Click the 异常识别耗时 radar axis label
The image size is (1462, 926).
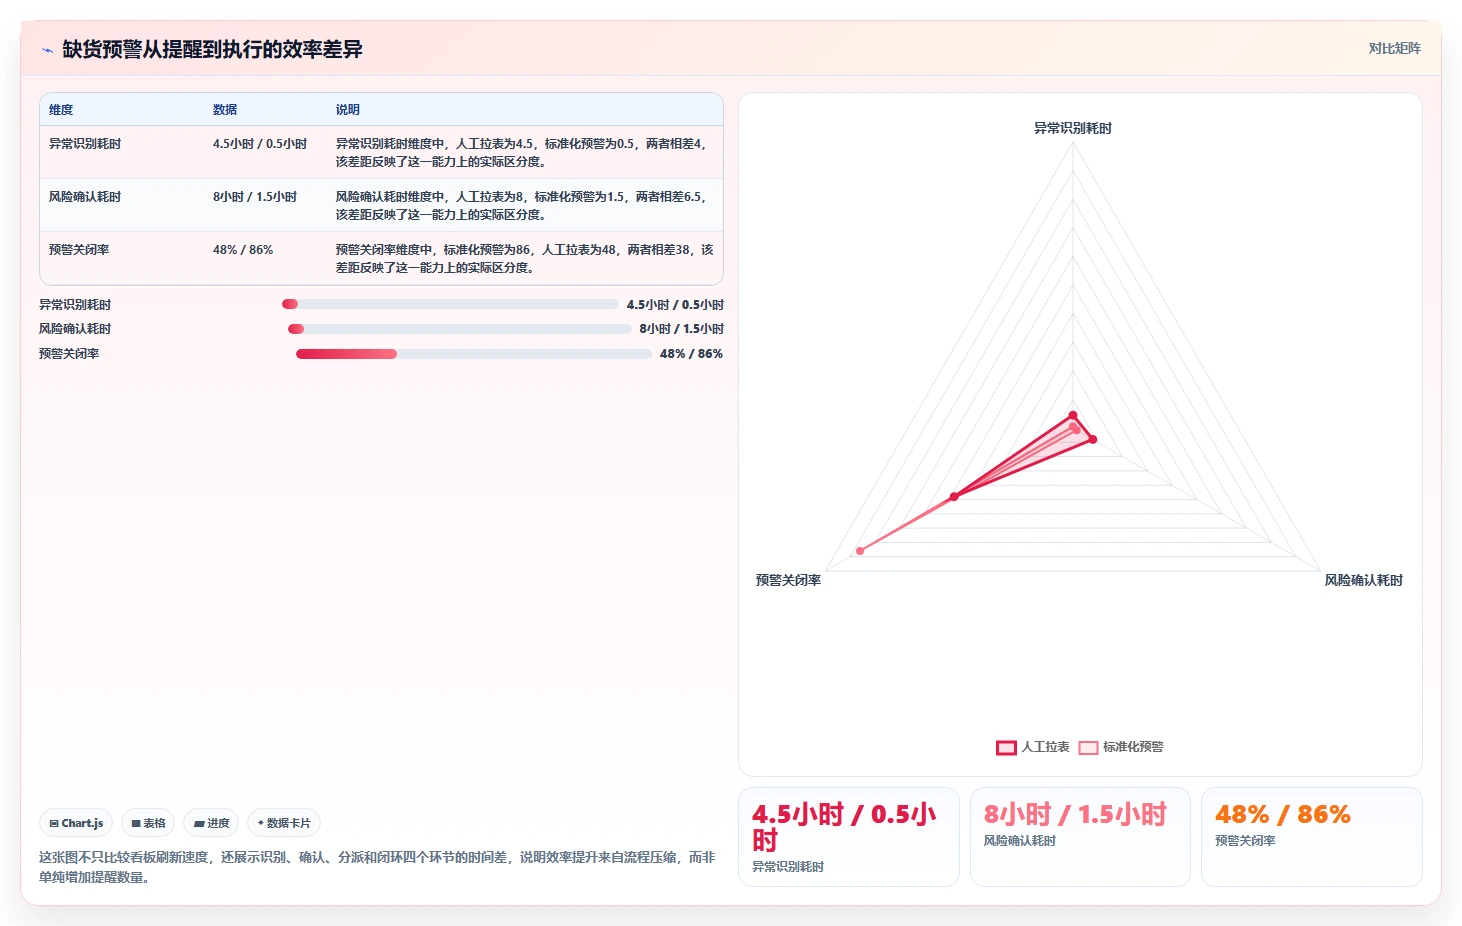[x=1073, y=128]
